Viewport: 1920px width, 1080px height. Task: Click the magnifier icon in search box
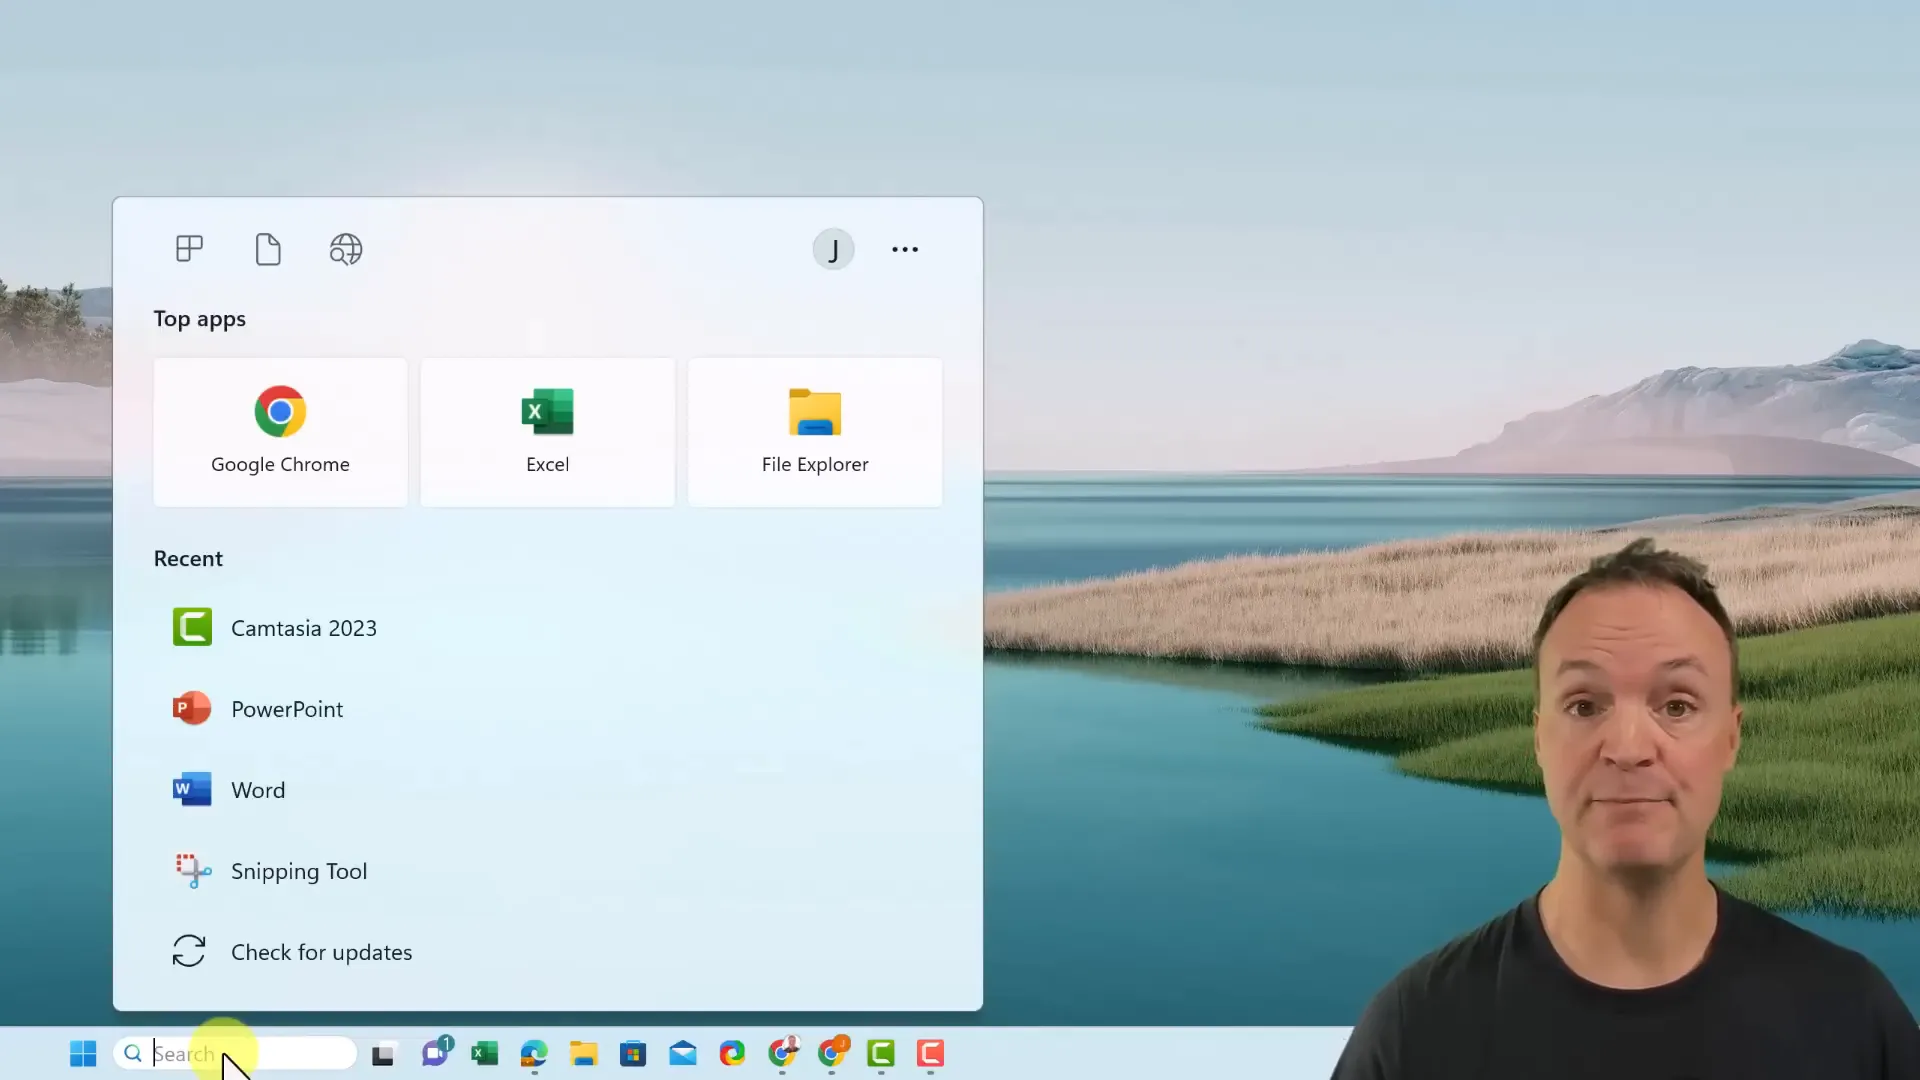(133, 1053)
